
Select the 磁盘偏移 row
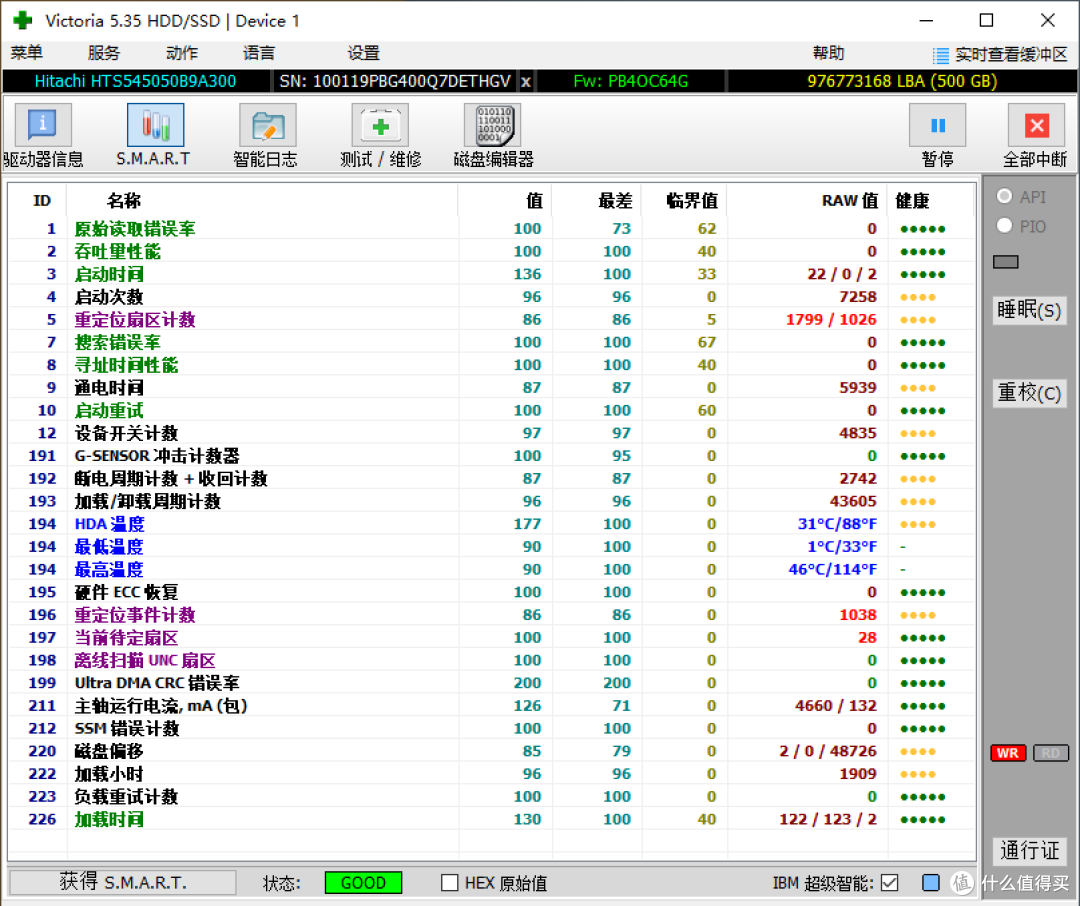[491, 752]
